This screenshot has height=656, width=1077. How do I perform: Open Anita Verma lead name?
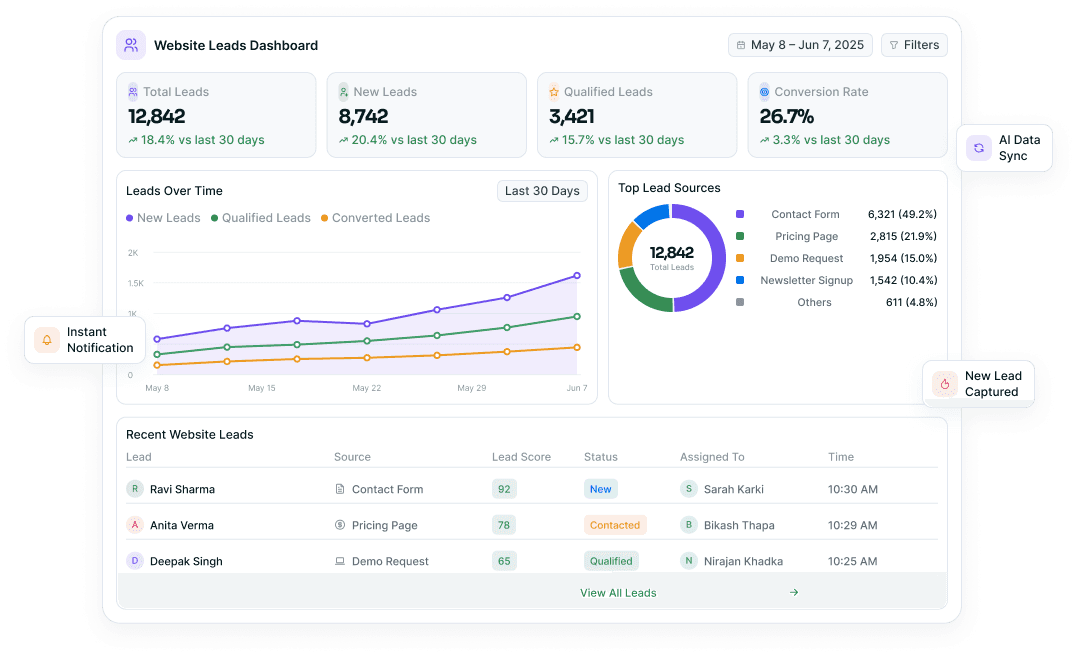[x=182, y=525]
